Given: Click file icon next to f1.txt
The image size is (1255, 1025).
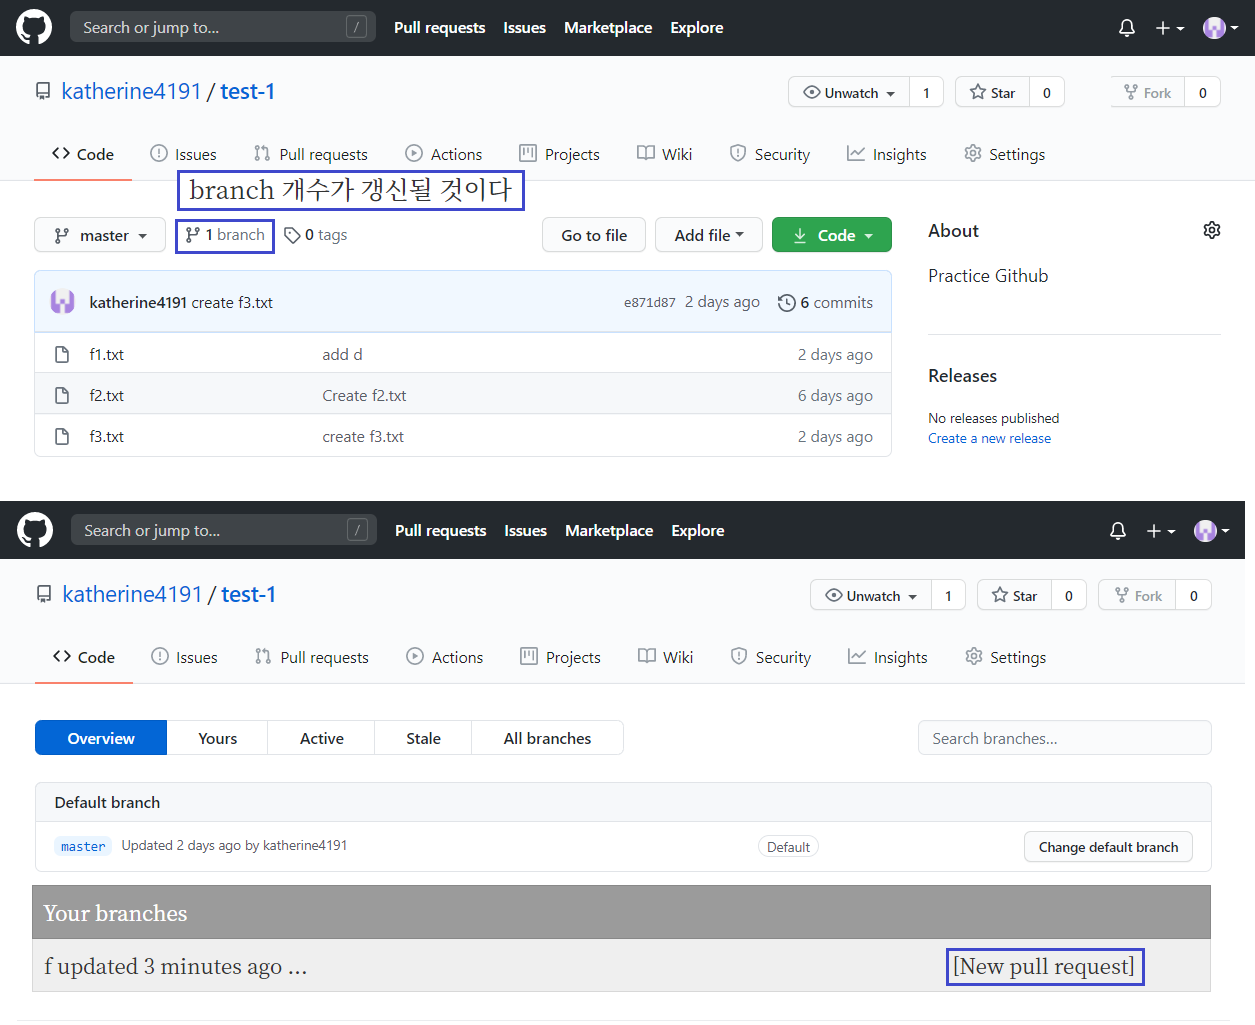Looking at the screenshot, I should pyautogui.click(x=62, y=354).
